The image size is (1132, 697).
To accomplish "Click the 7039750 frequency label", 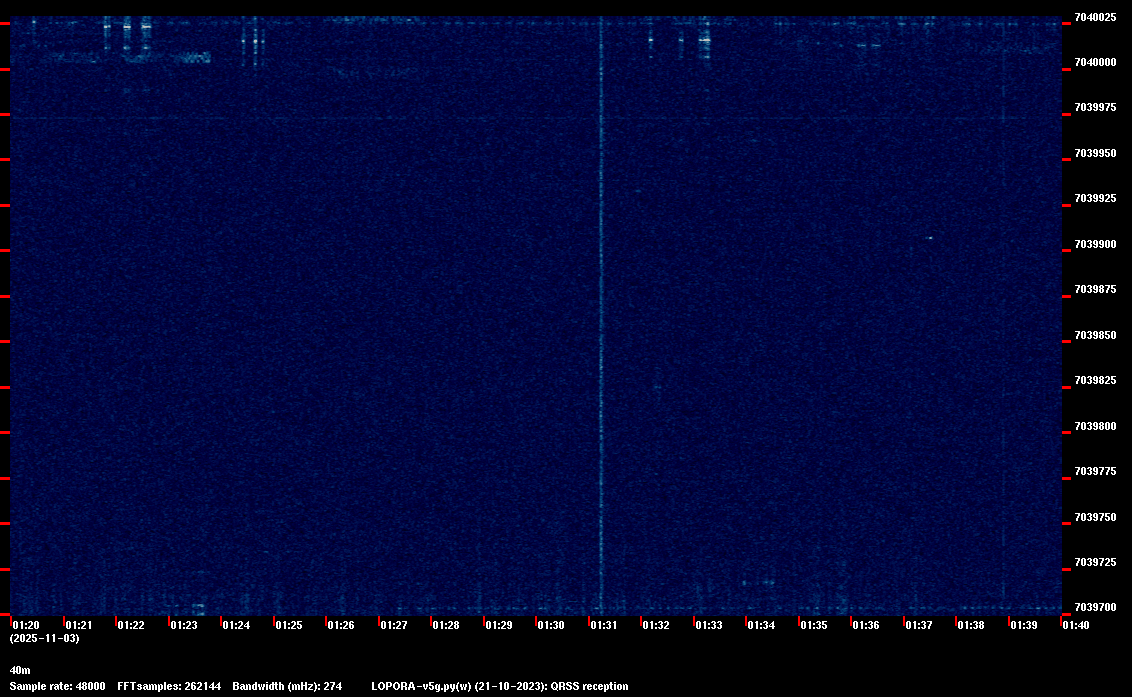I will pyautogui.click(x=1095, y=518).
